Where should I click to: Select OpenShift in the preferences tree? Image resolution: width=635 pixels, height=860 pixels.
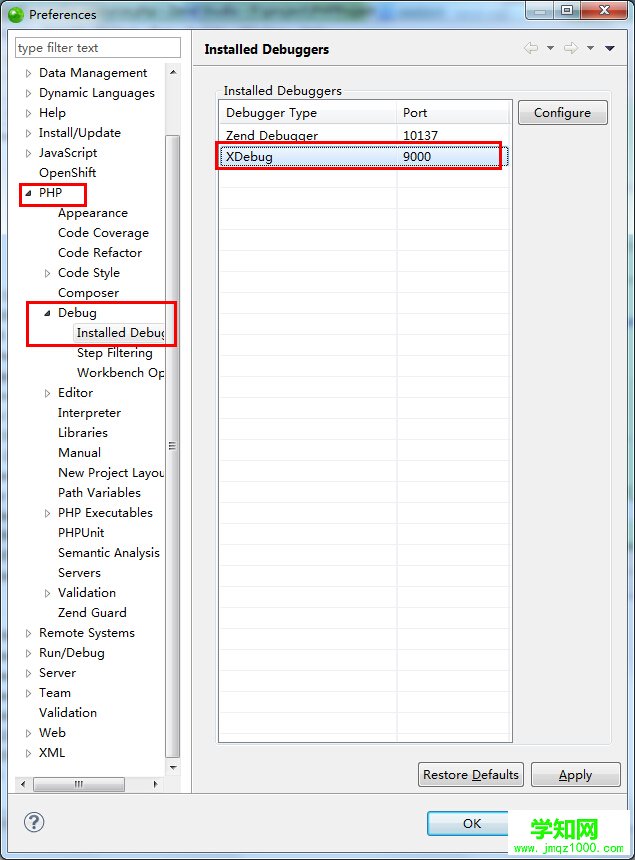click(x=67, y=173)
